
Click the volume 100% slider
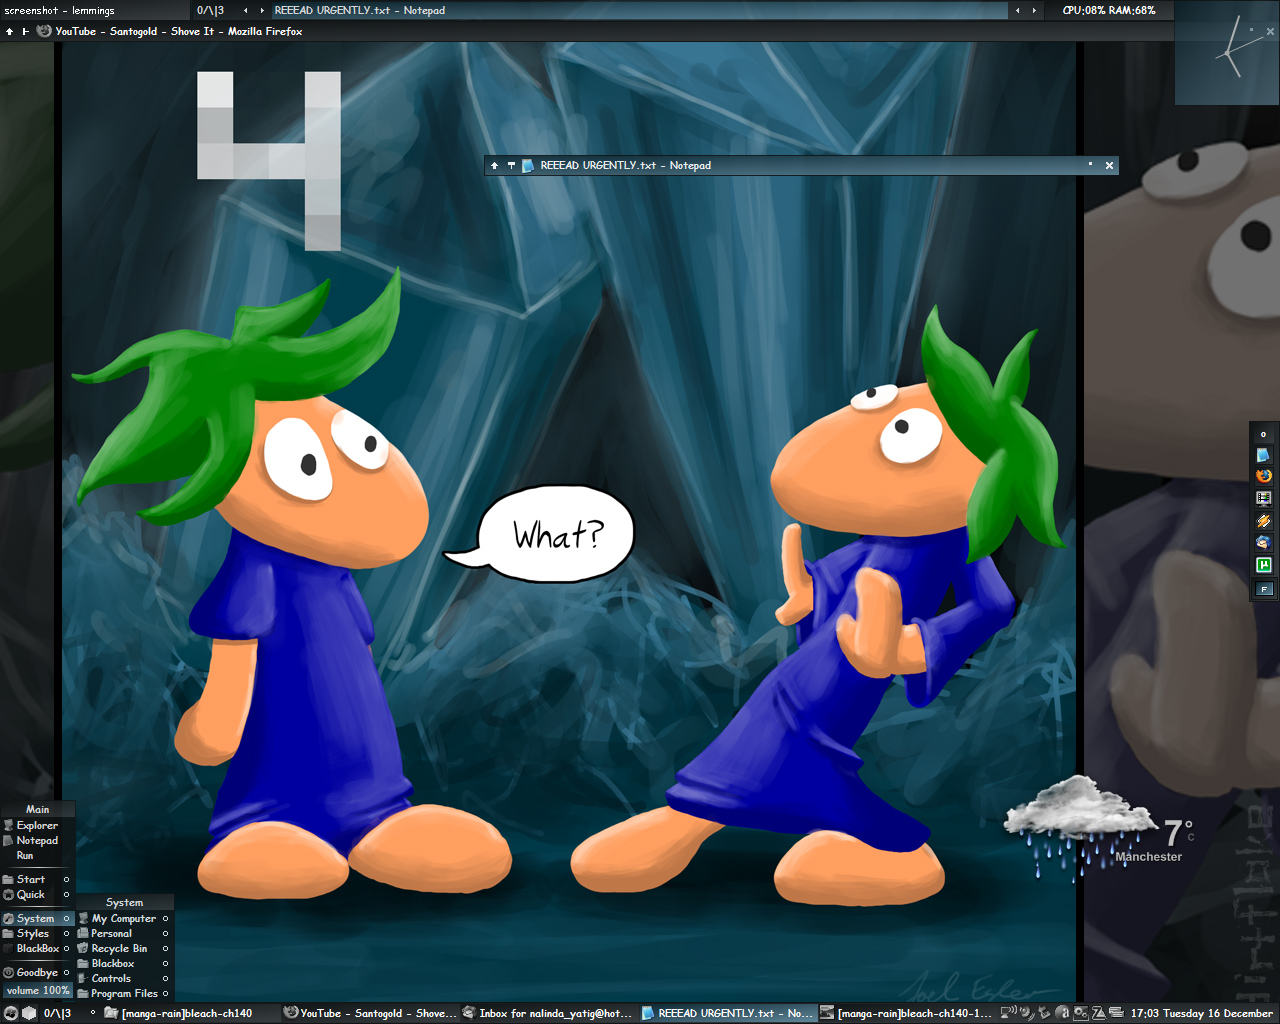[37, 991]
